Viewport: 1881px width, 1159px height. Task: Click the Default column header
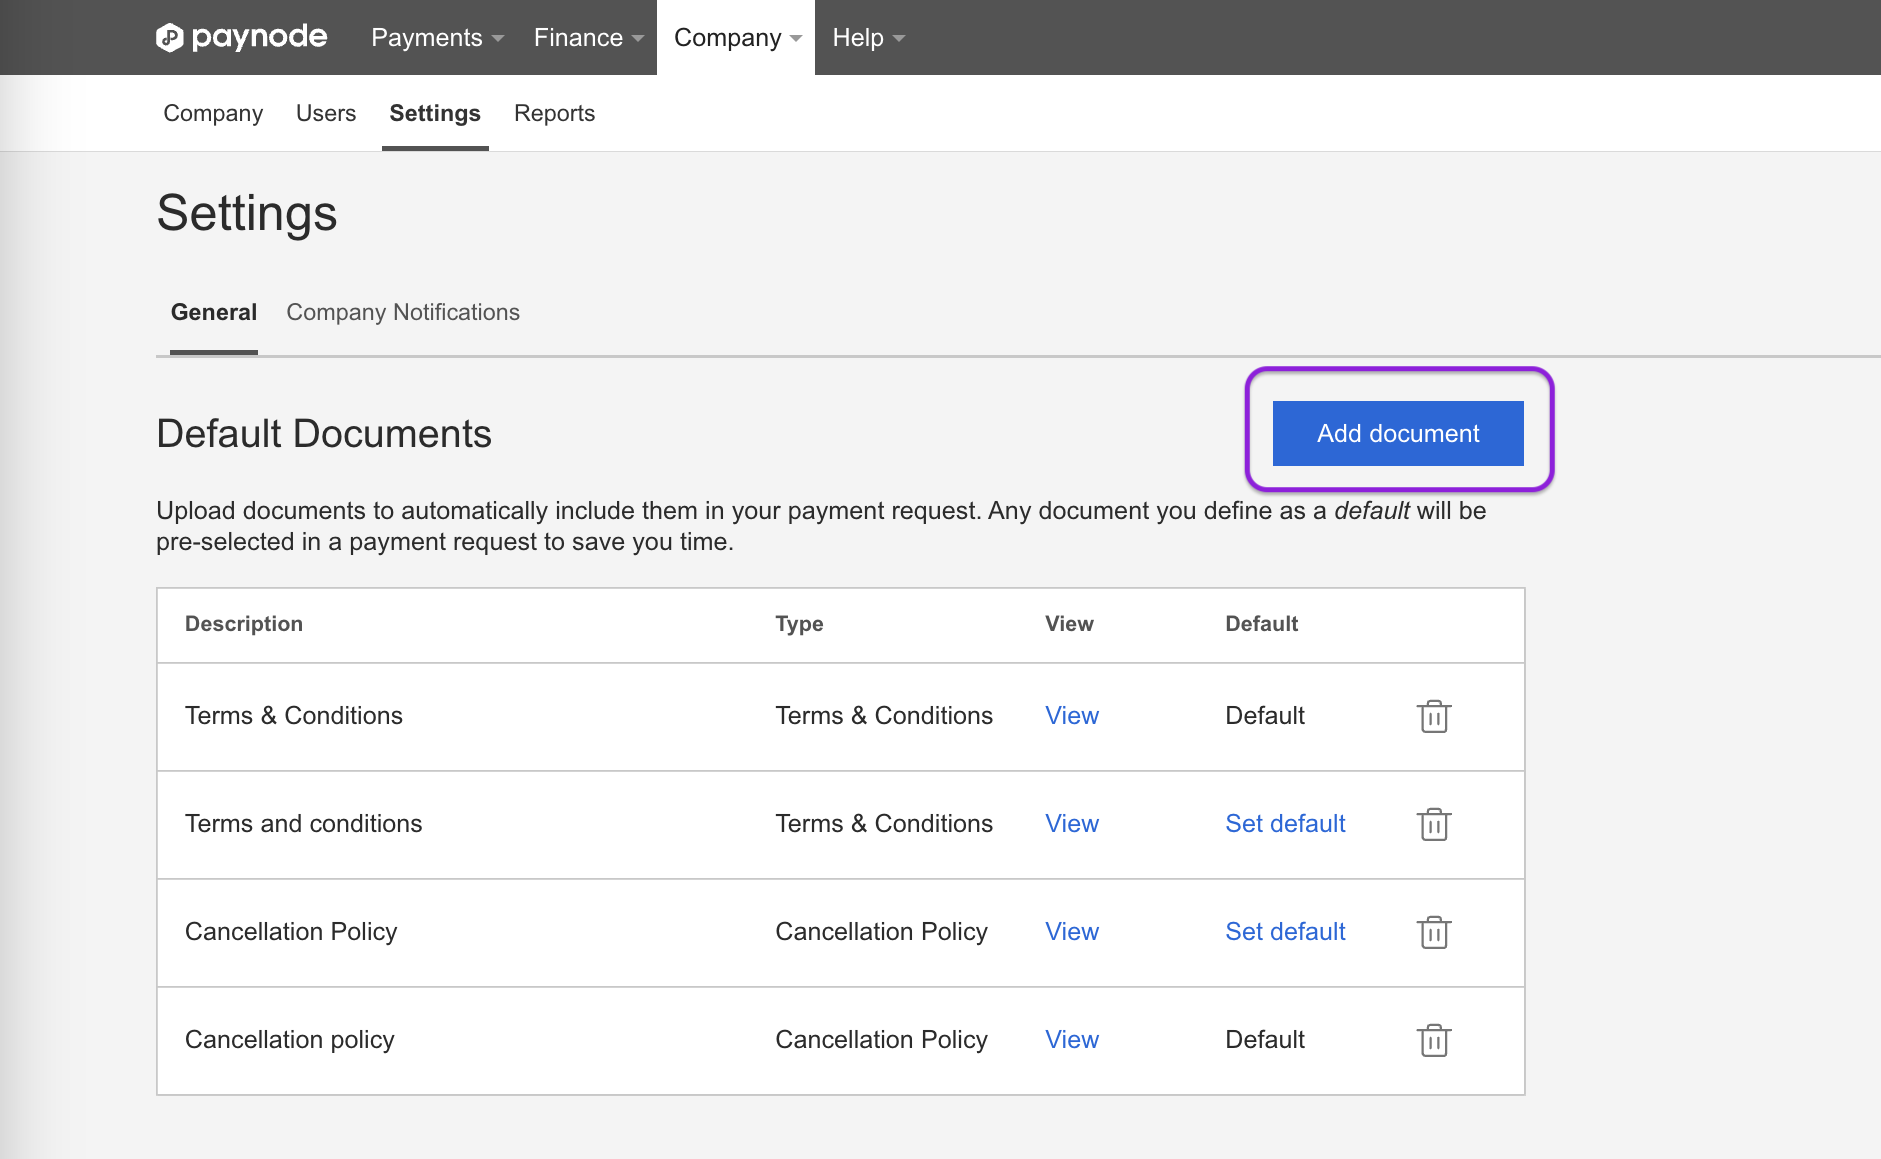[1262, 624]
